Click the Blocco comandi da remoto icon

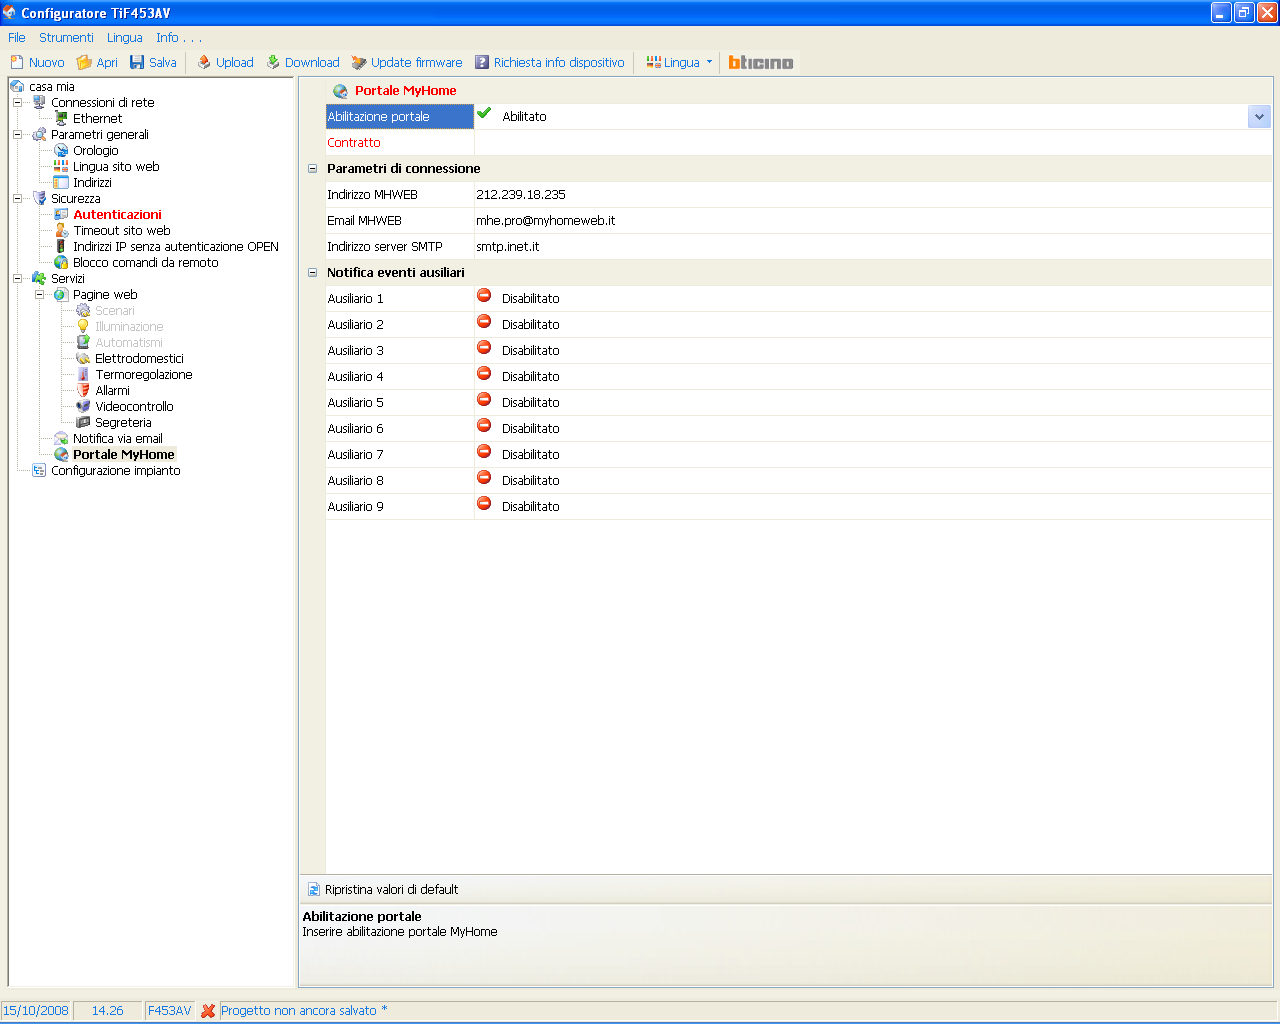pyautogui.click(x=61, y=262)
